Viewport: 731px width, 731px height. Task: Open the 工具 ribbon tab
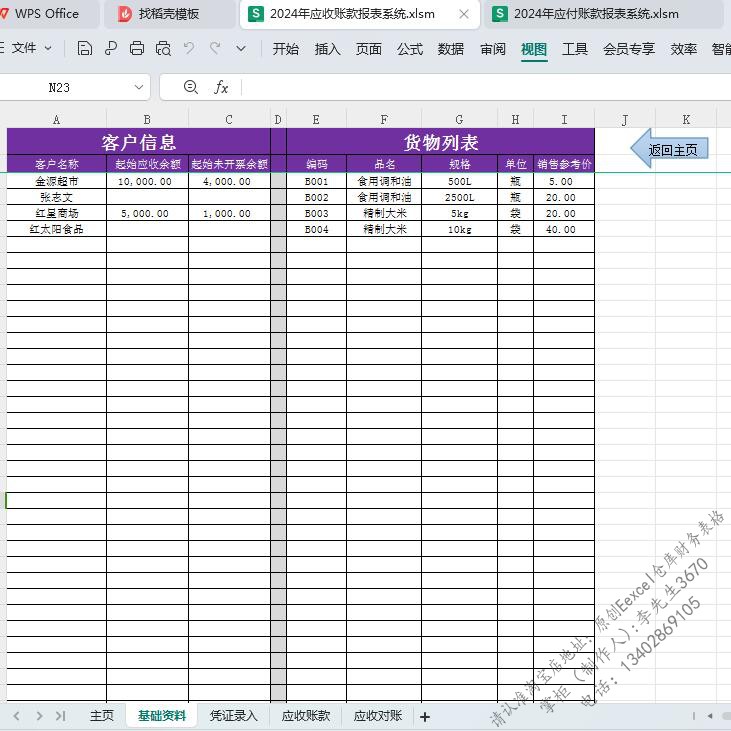(575, 49)
